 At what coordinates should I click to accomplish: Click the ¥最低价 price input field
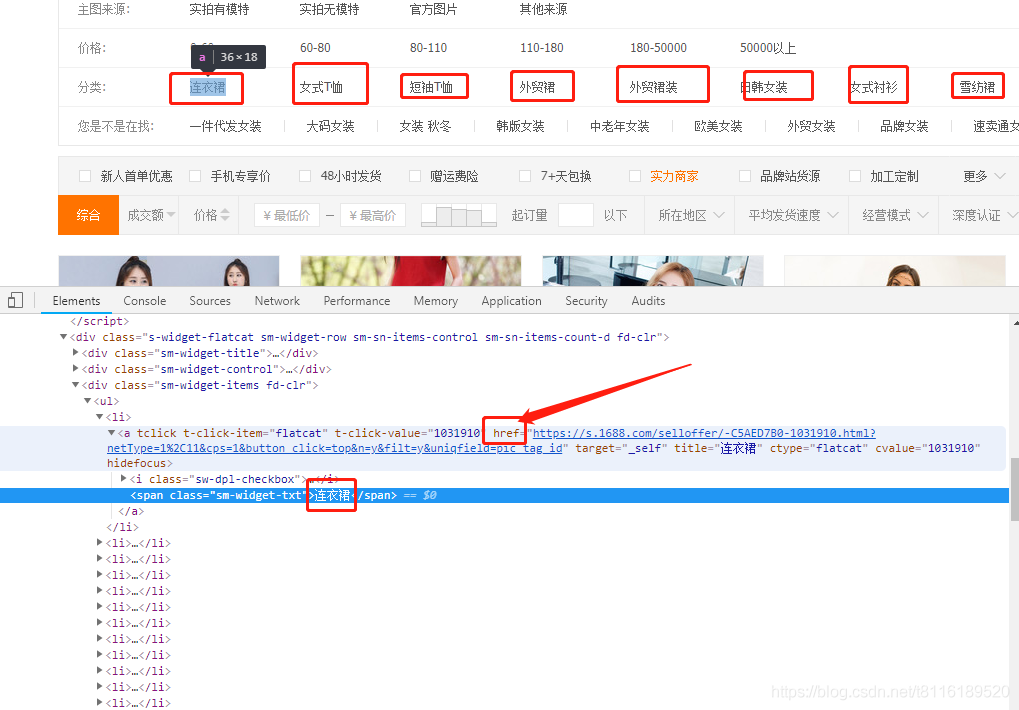point(286,214)
